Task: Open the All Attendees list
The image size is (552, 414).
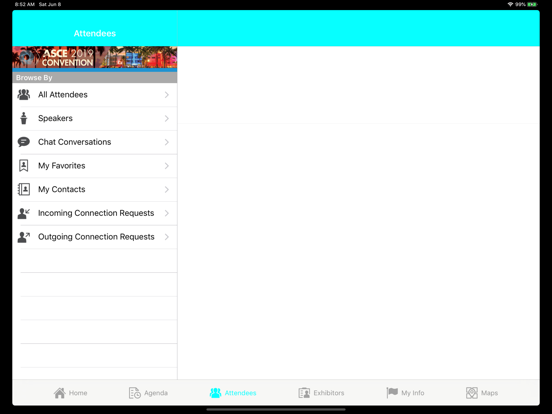Action: pos(95,95)
